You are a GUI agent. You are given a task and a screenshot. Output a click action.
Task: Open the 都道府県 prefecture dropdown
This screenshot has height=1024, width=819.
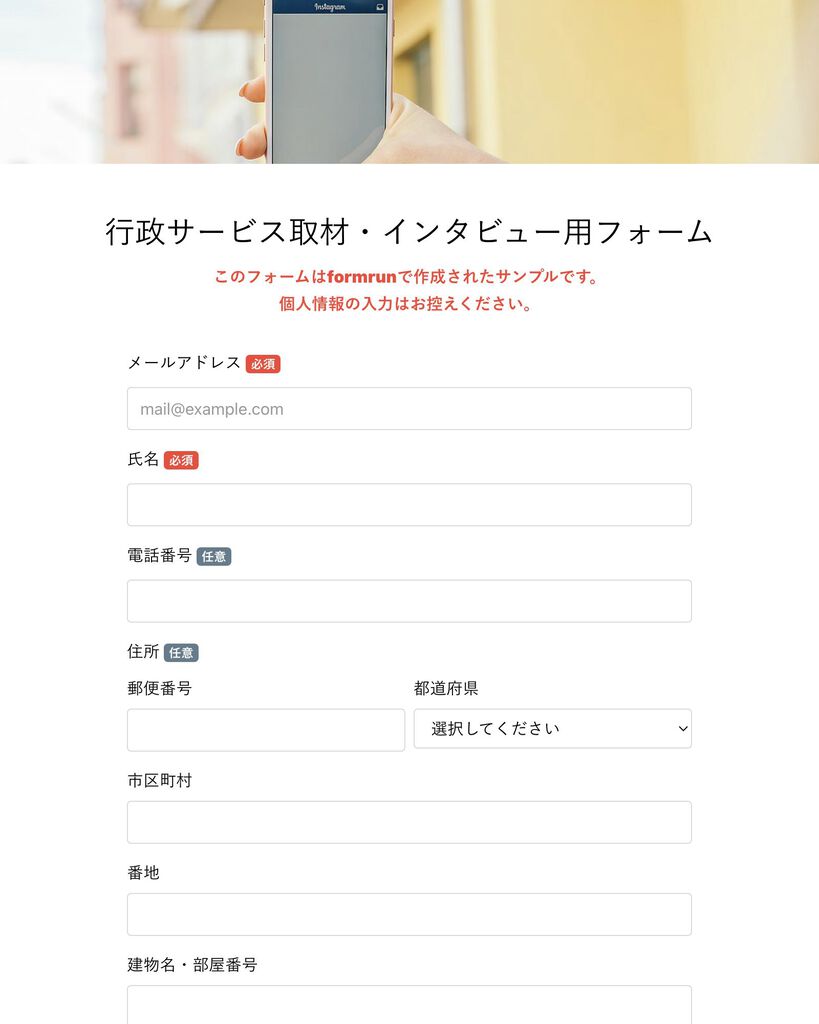click(553, 729)
